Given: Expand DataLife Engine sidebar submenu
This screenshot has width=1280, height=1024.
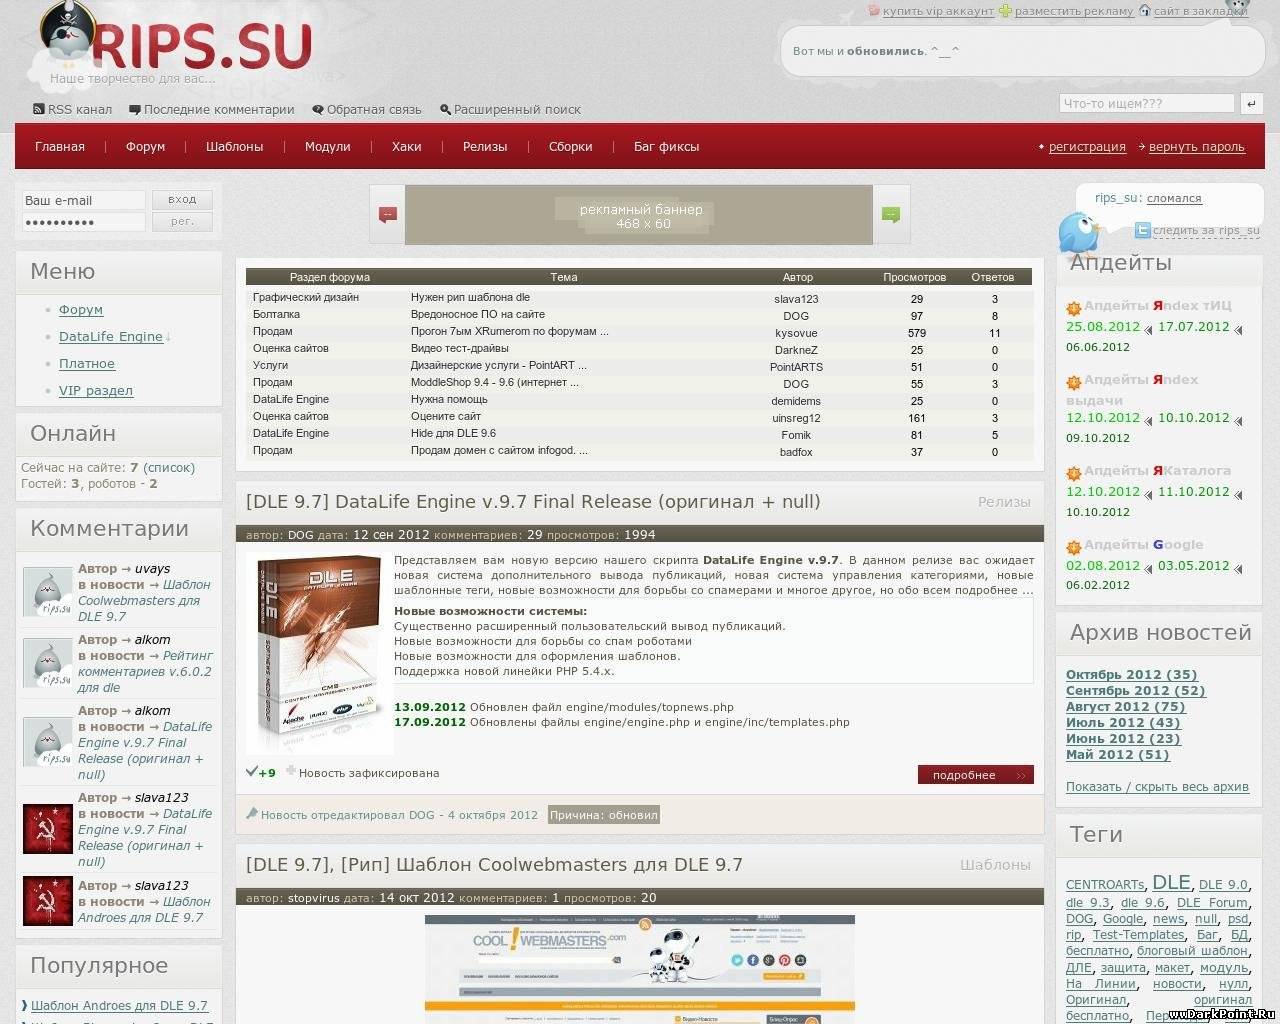Looking at the screenshot, I should (111, 336).
